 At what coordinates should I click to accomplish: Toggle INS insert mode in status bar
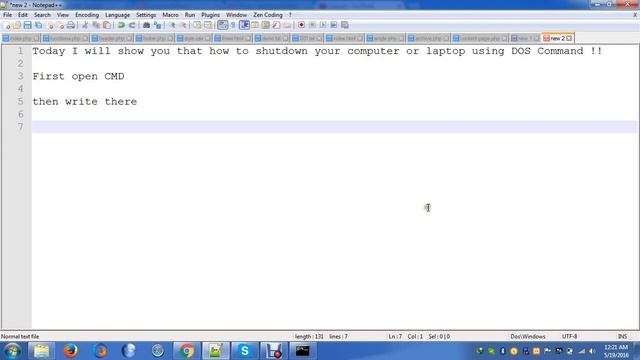pyautogui.click(x=622, y=336)
